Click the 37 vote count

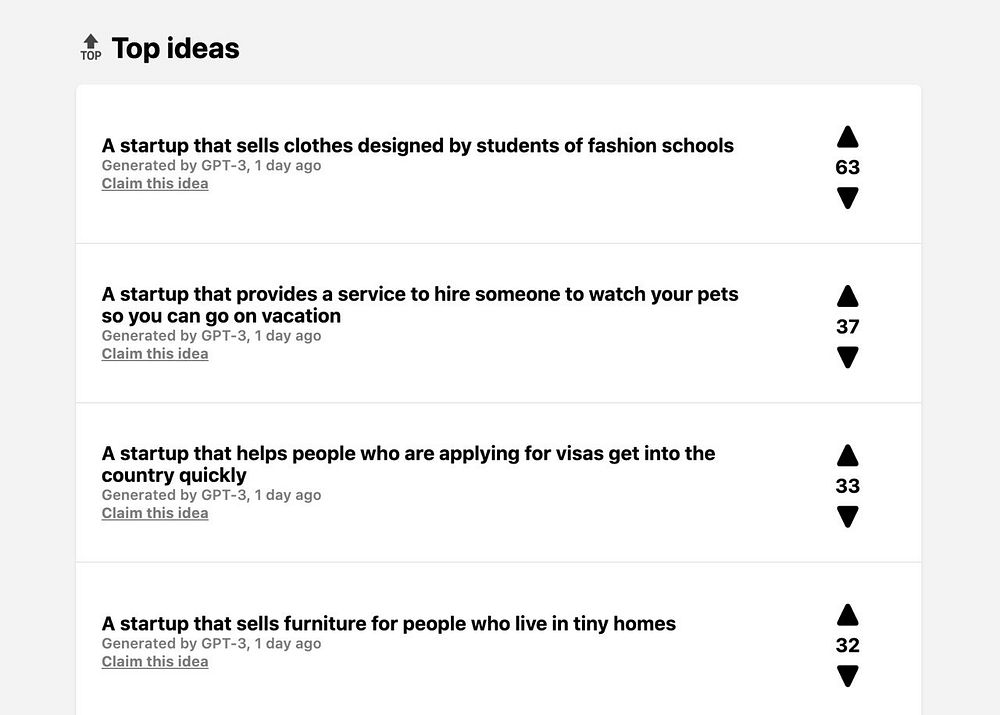[847, 327]
